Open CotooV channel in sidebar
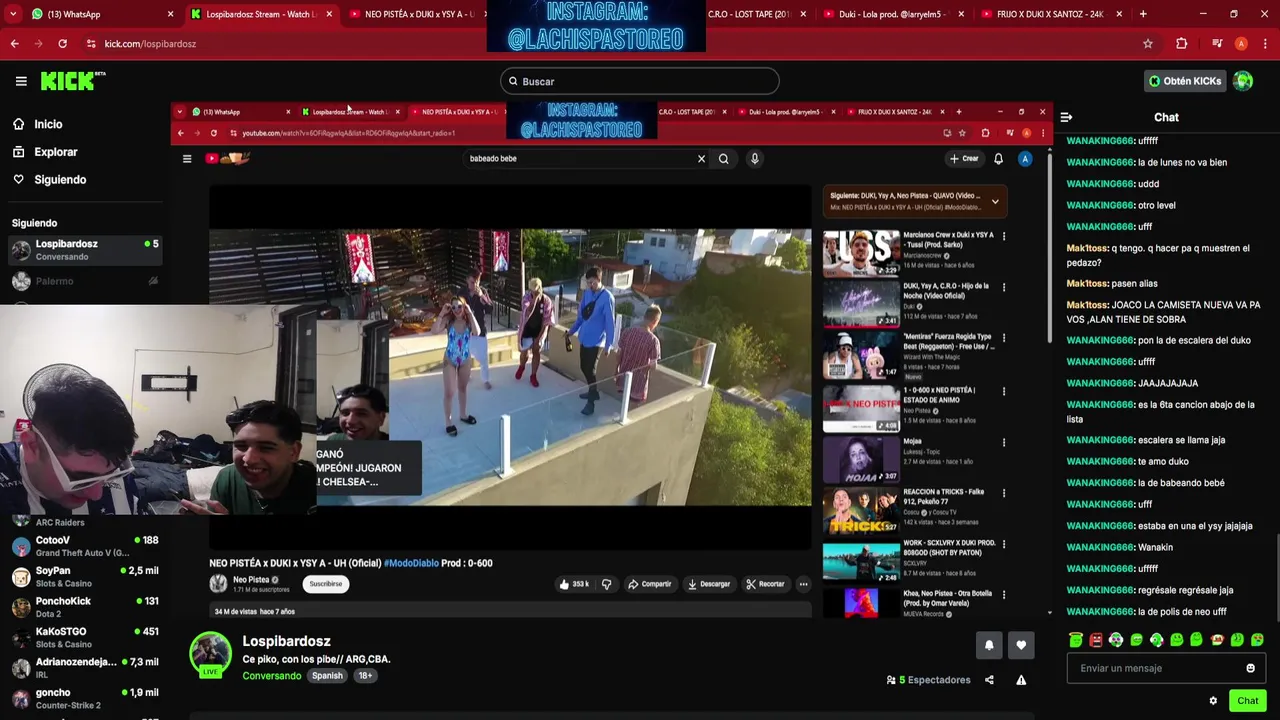This screenshot has width=1280, height=720. [x=84, y=546]
